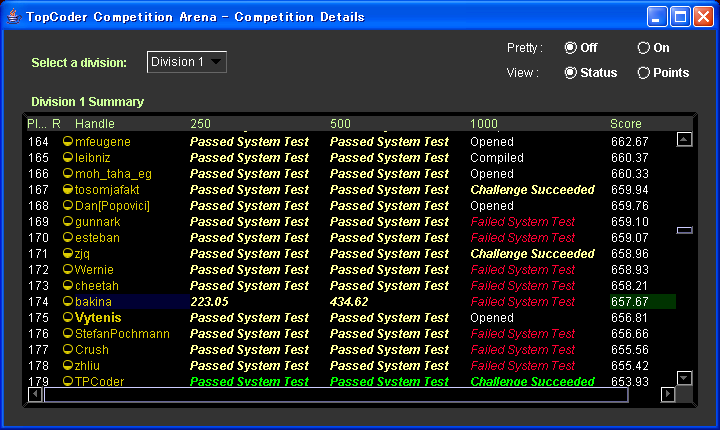Select handle zjq
Screen dimensions: 720x430
(82, 254)
